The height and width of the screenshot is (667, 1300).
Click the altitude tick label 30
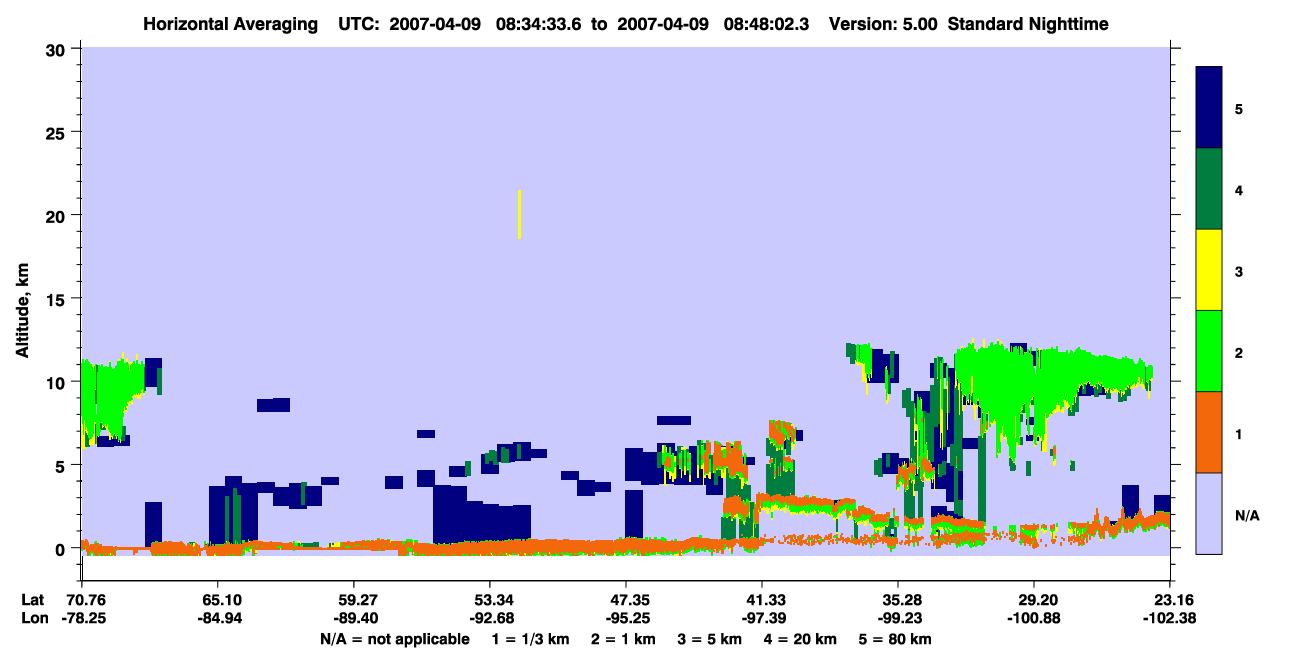click(x=57, y=49)
